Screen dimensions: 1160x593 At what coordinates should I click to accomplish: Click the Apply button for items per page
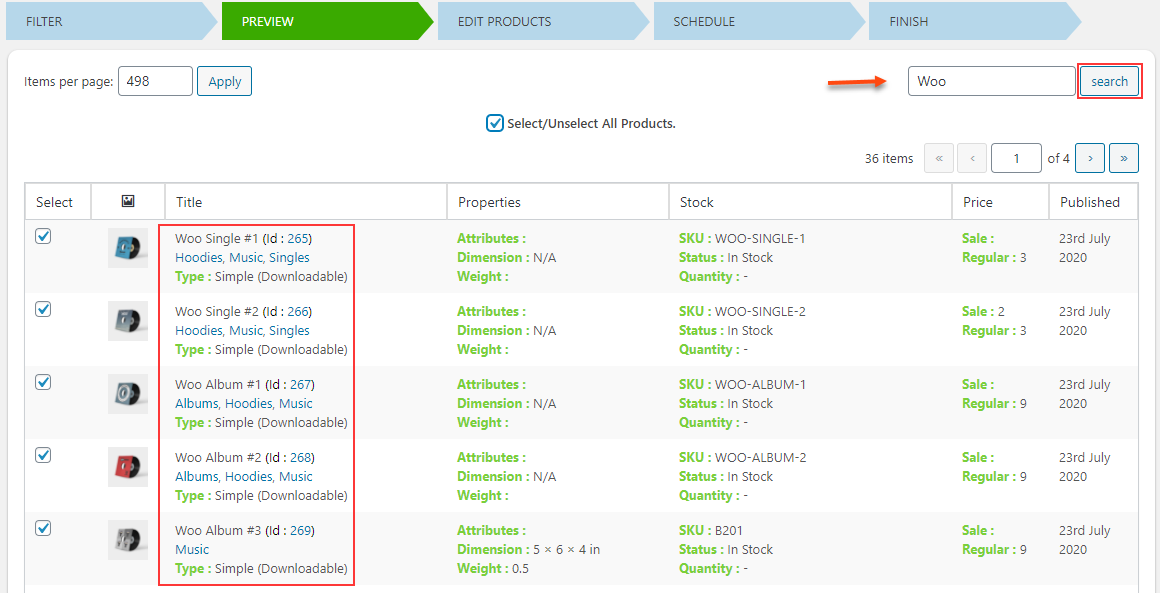224,81
